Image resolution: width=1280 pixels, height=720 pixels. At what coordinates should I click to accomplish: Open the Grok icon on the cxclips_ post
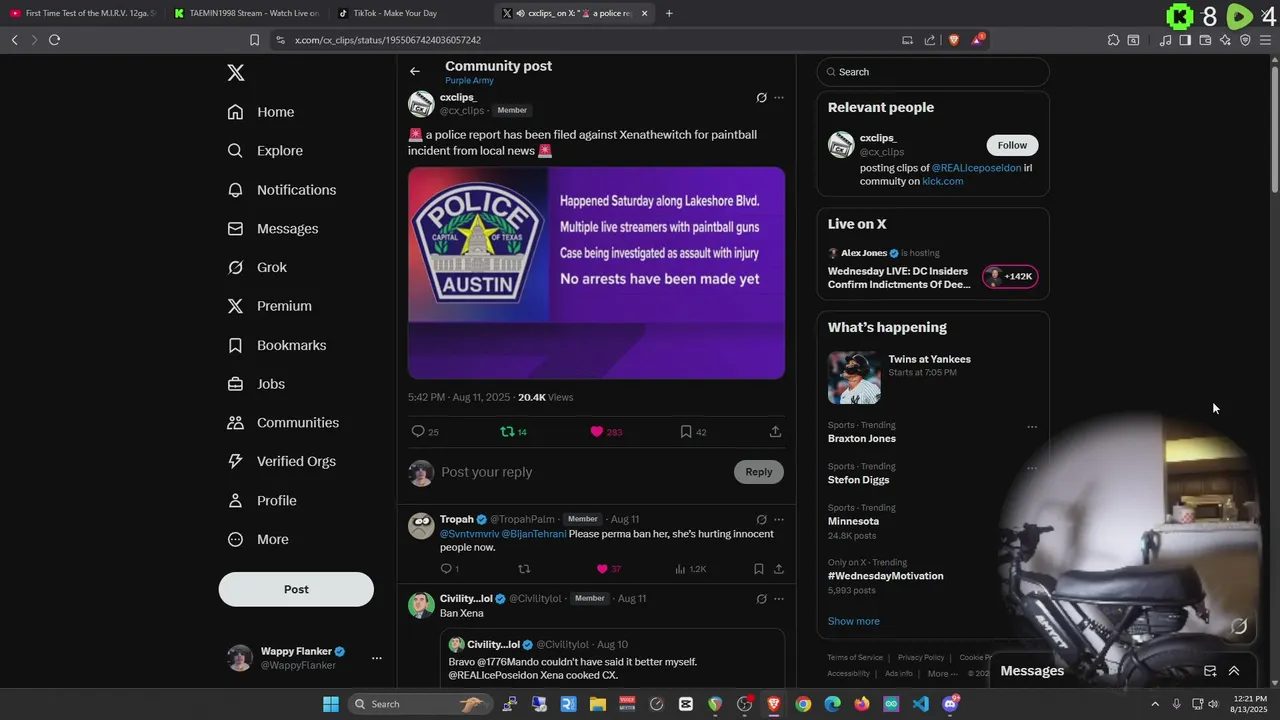(761, 98)
